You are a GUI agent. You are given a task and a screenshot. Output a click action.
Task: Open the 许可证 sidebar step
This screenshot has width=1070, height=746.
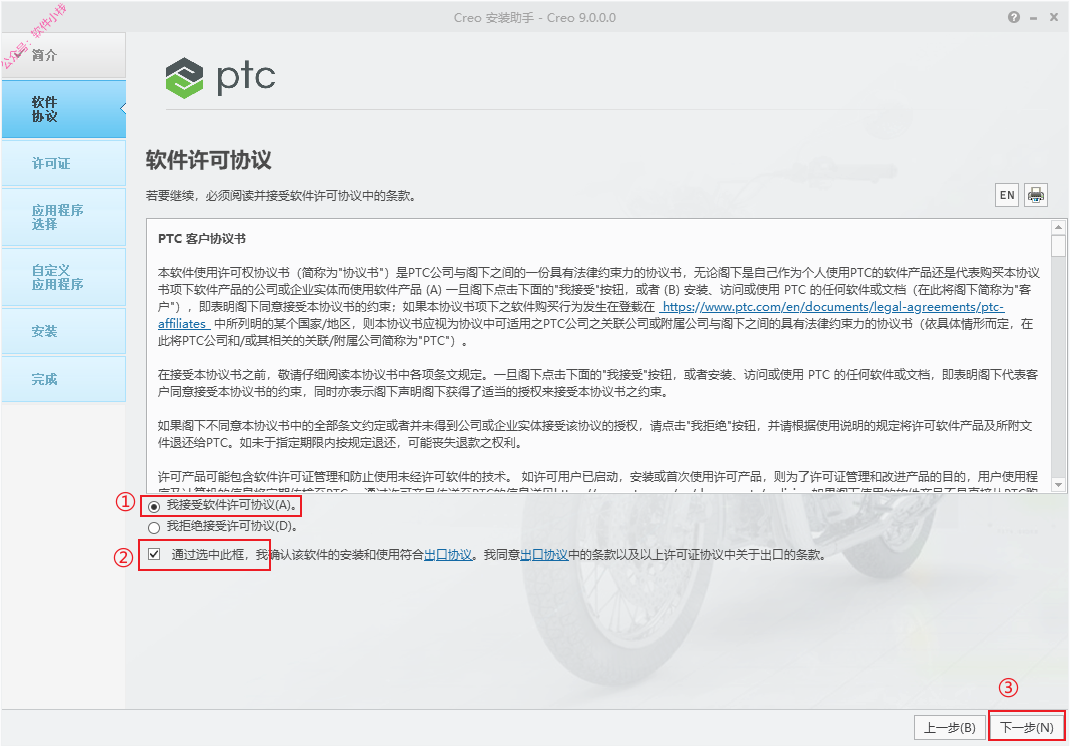coord(63,163)
